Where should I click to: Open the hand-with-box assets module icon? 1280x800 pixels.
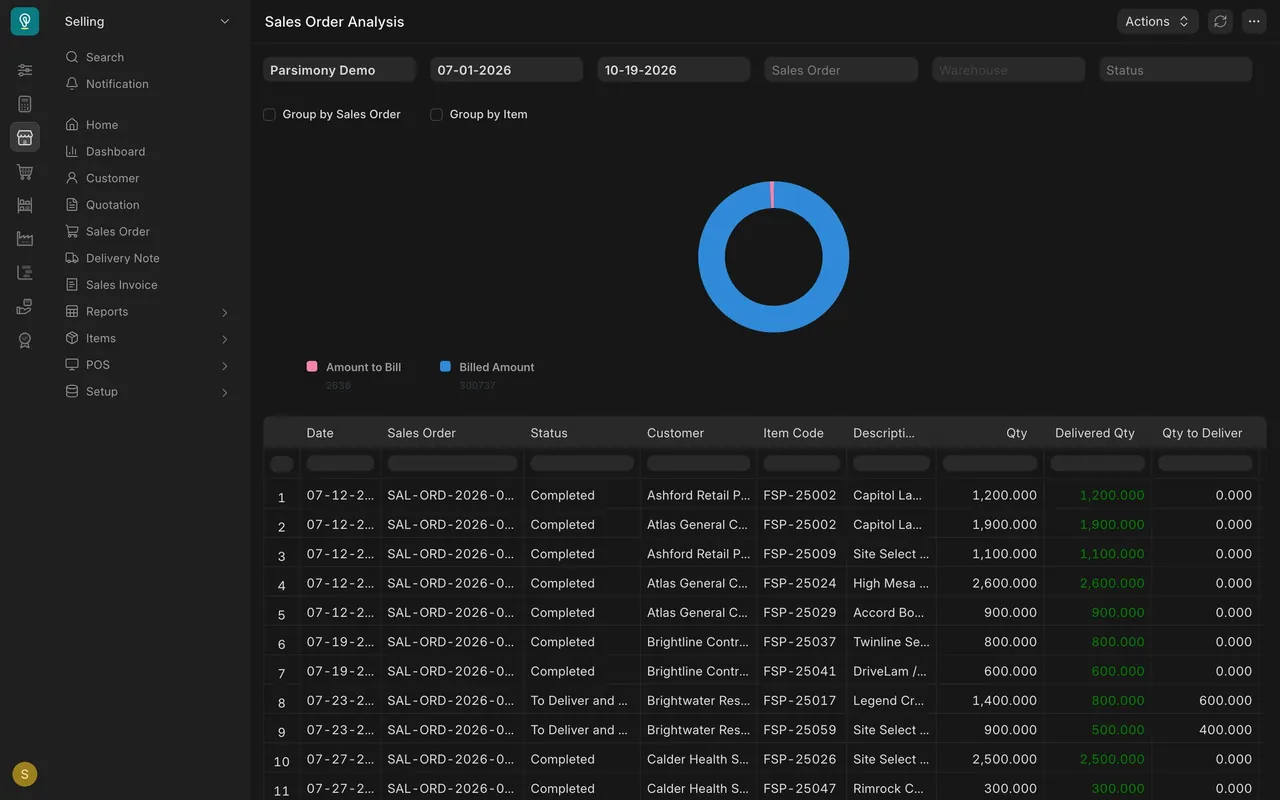tap(25, 307)
